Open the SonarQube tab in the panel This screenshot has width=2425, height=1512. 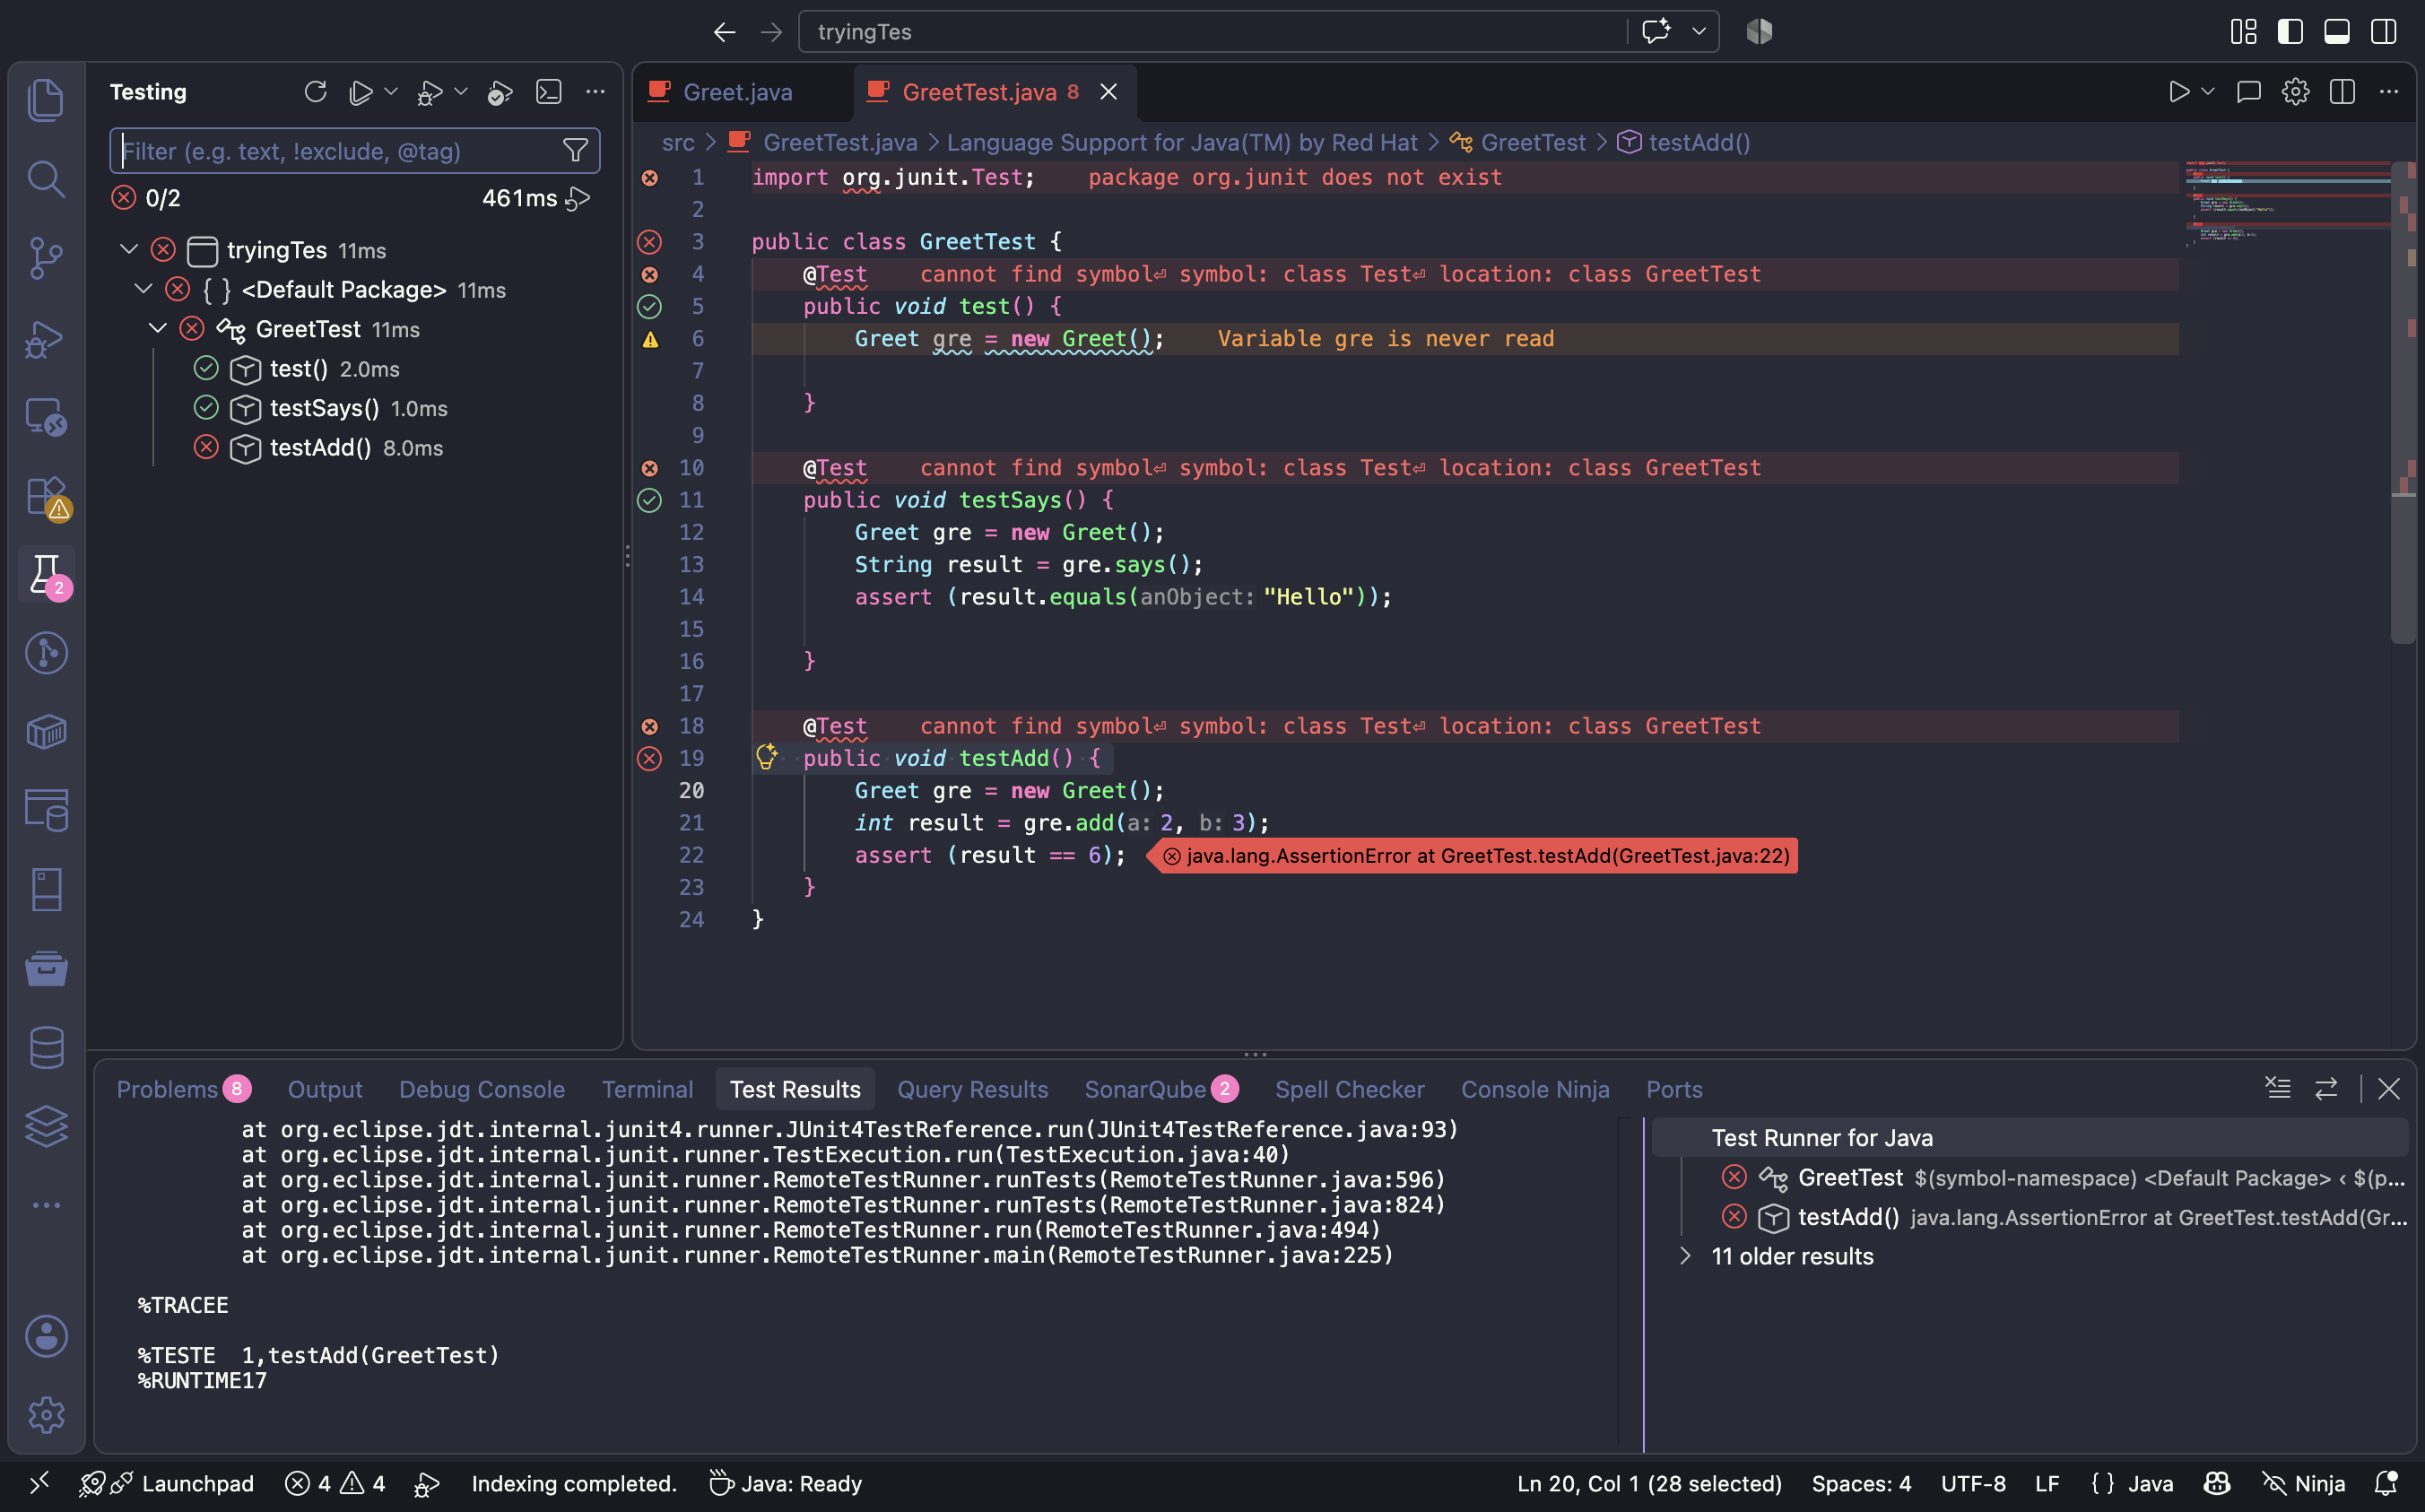[x=1161, y=1089]
